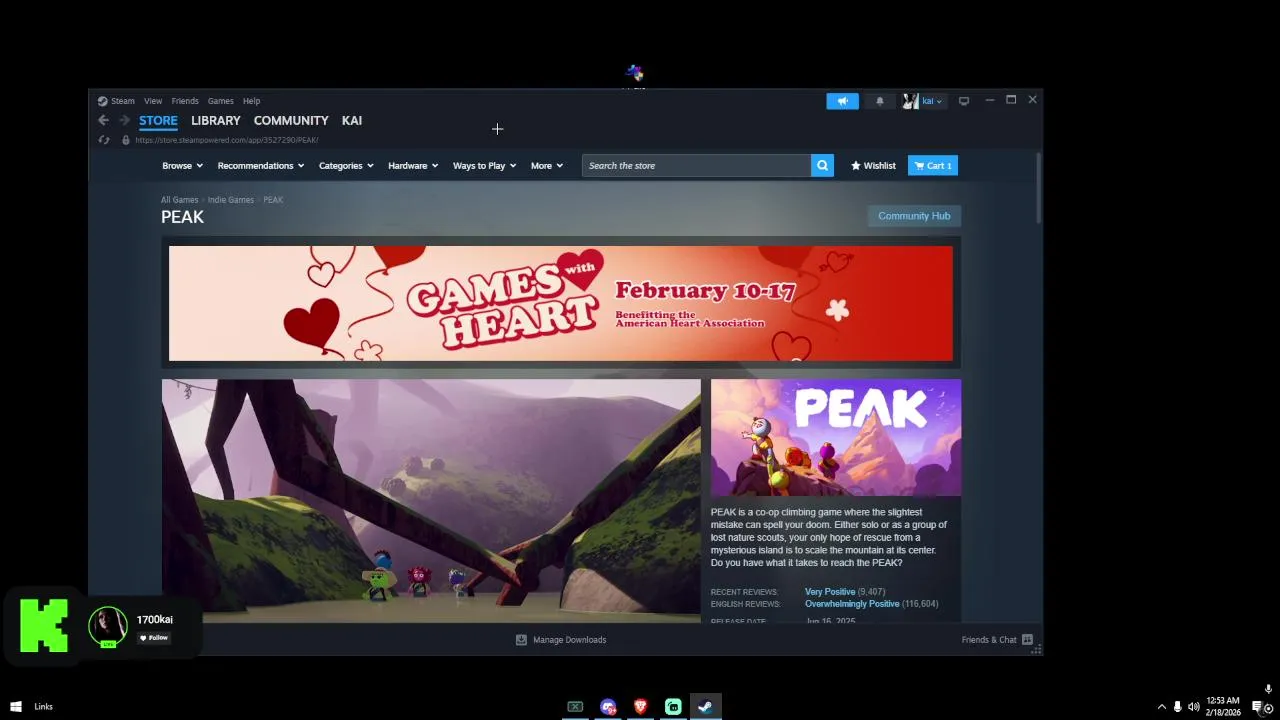Show hidden system tray icons

pos(1161,707)
